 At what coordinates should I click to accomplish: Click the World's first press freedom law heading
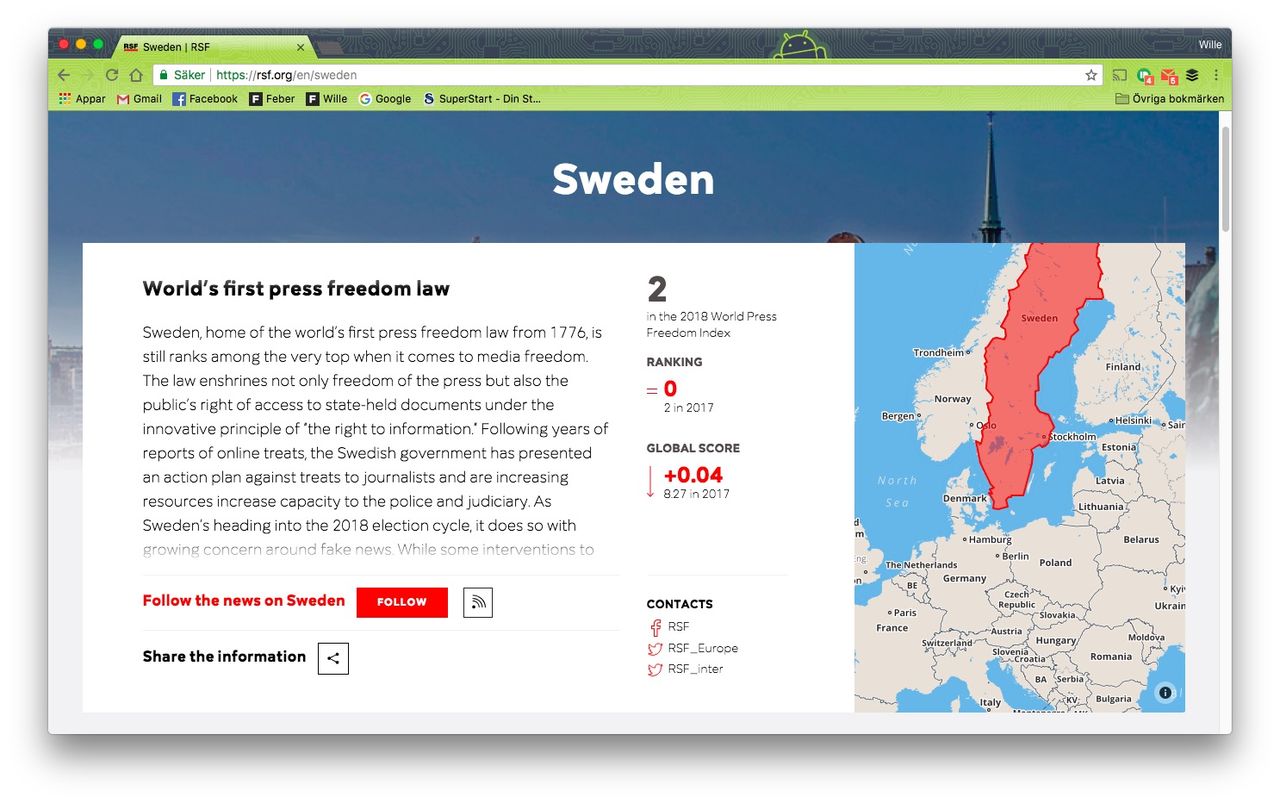(296, 289)
